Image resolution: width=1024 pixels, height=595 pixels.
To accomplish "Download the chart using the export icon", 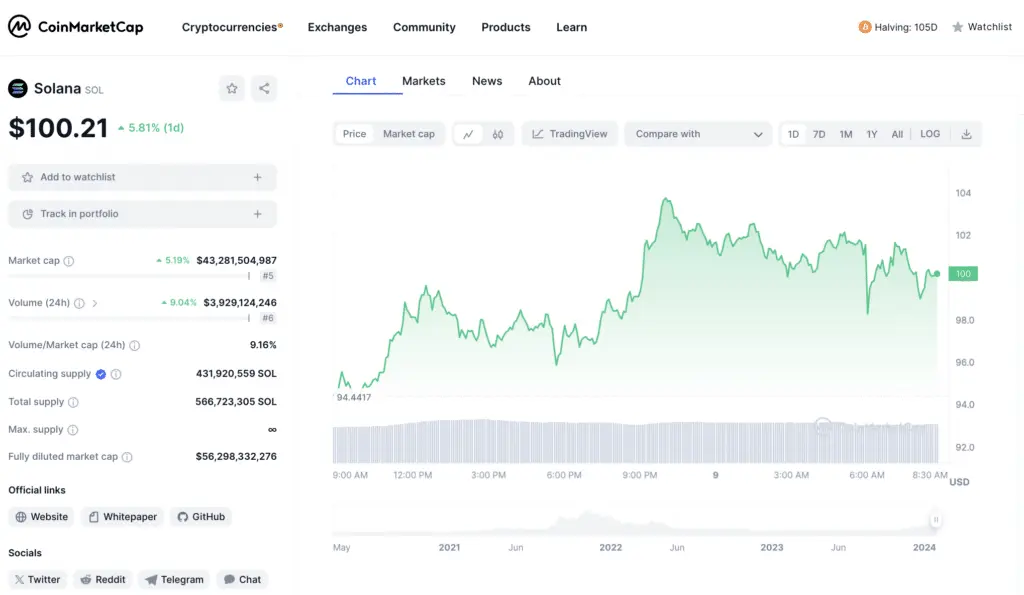I will coord(966,133).
